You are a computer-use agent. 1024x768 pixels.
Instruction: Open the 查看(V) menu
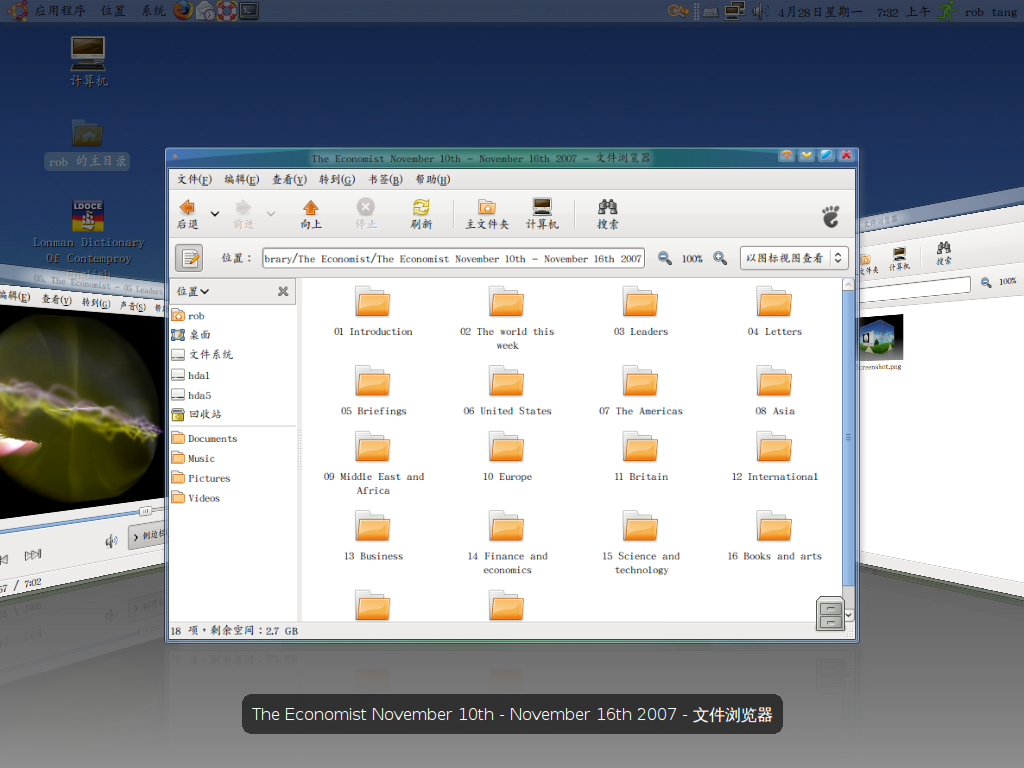click(289, 180)
